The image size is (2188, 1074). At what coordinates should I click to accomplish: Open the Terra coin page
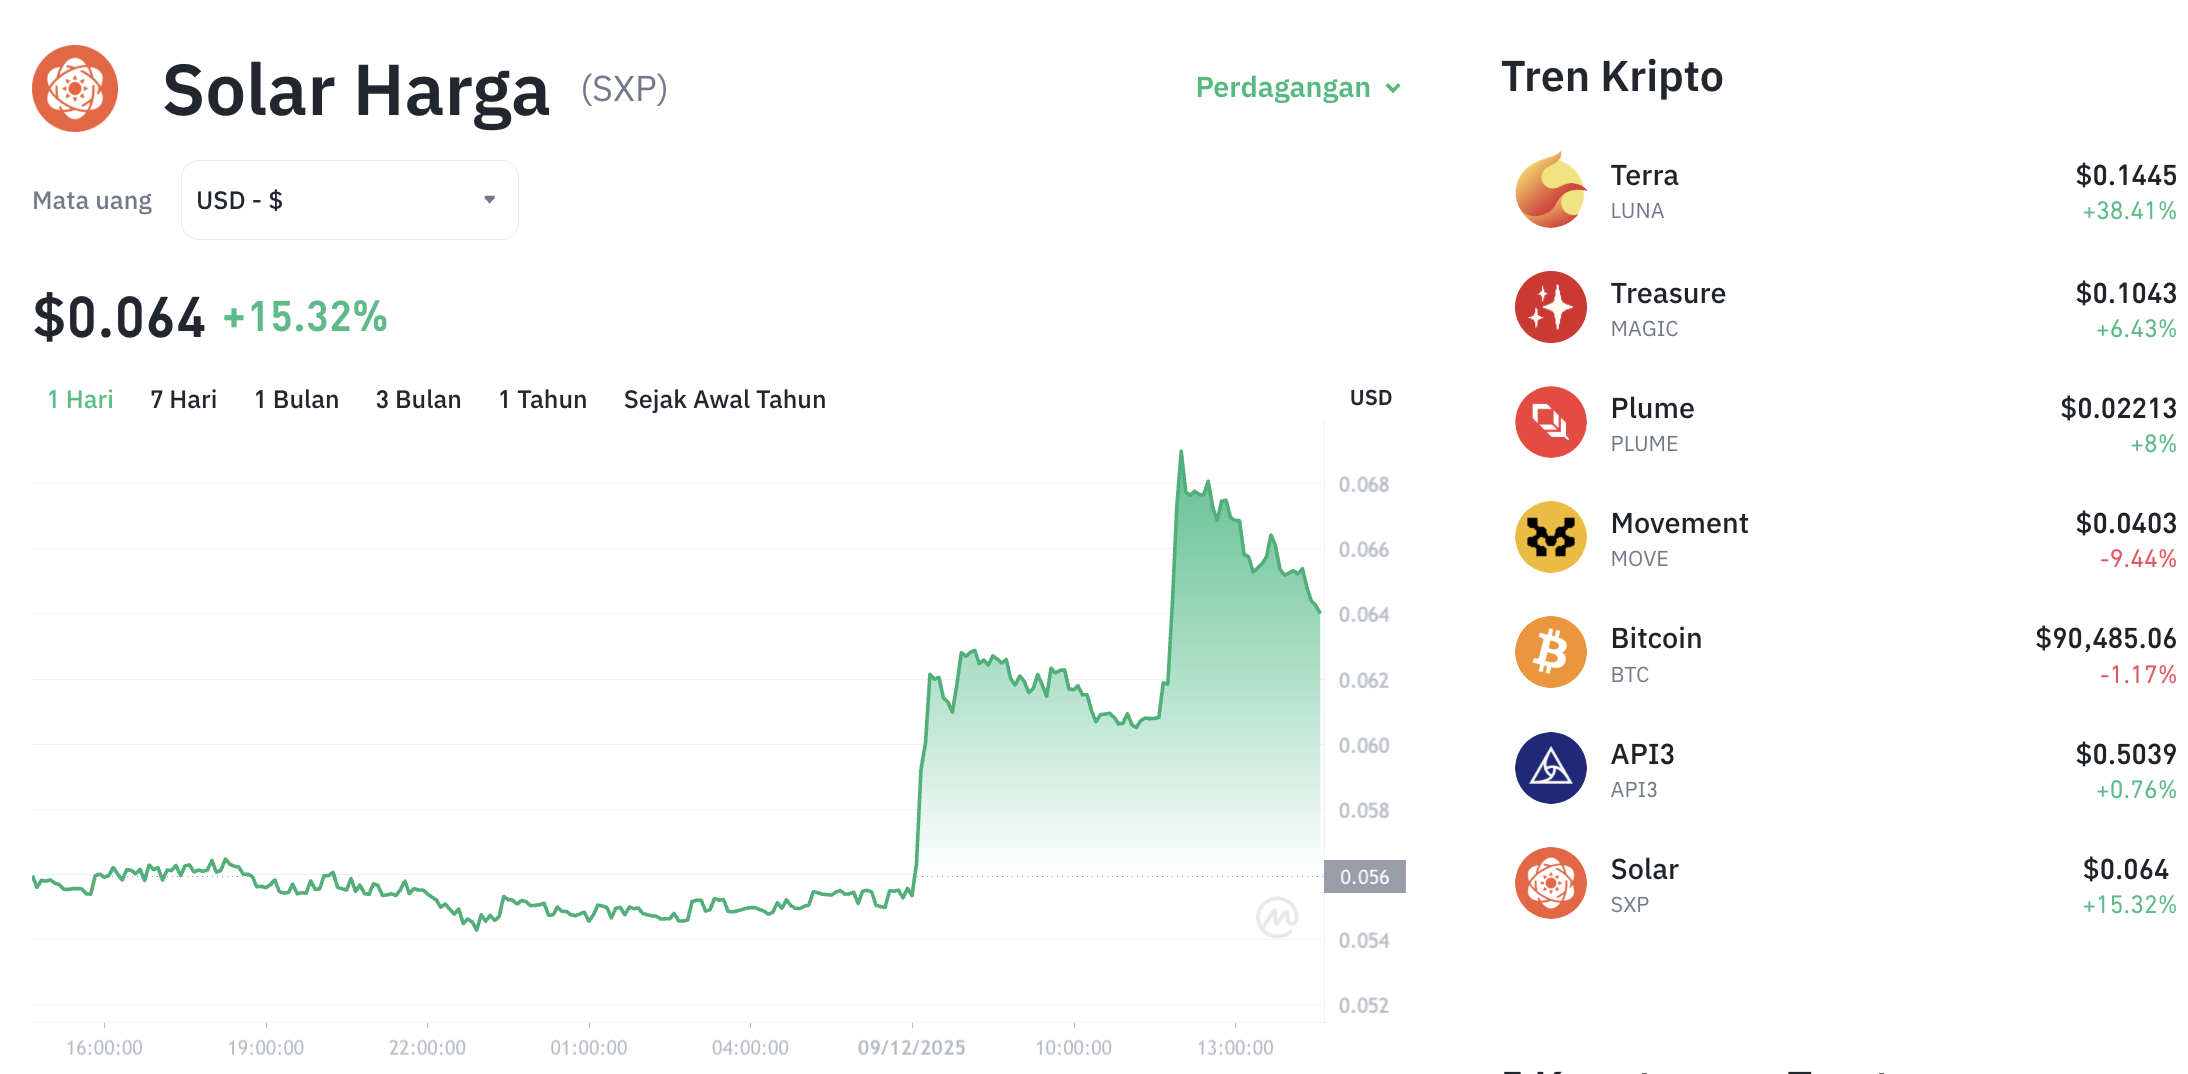pos(1643,175)
